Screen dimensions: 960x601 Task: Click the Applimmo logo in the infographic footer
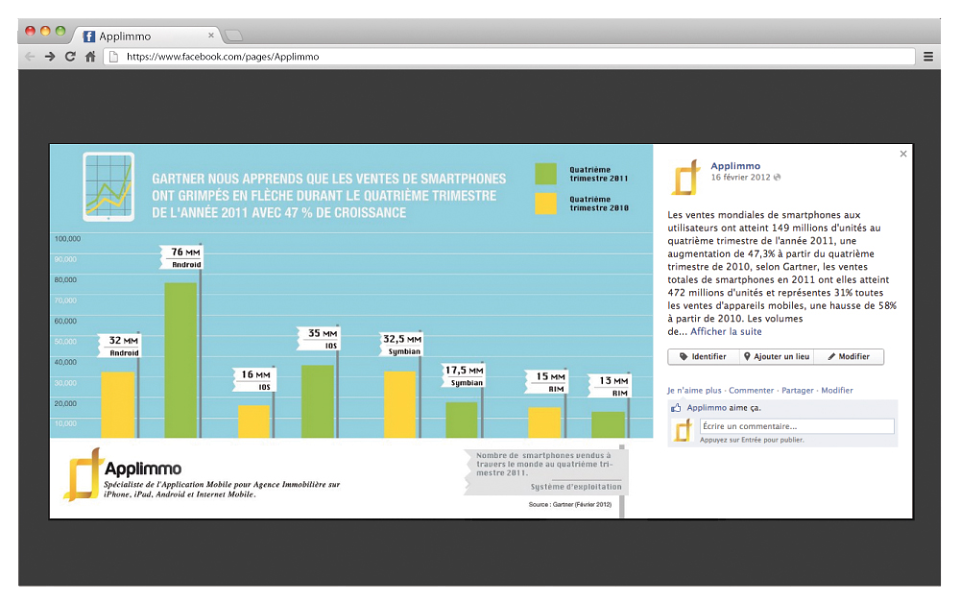tap(122, 473)
